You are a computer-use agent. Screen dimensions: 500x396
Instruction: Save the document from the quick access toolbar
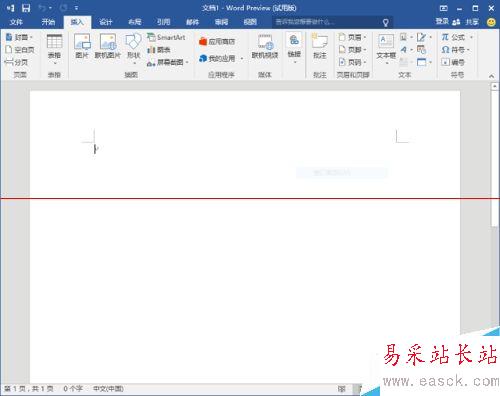click(x=26, y=8)
